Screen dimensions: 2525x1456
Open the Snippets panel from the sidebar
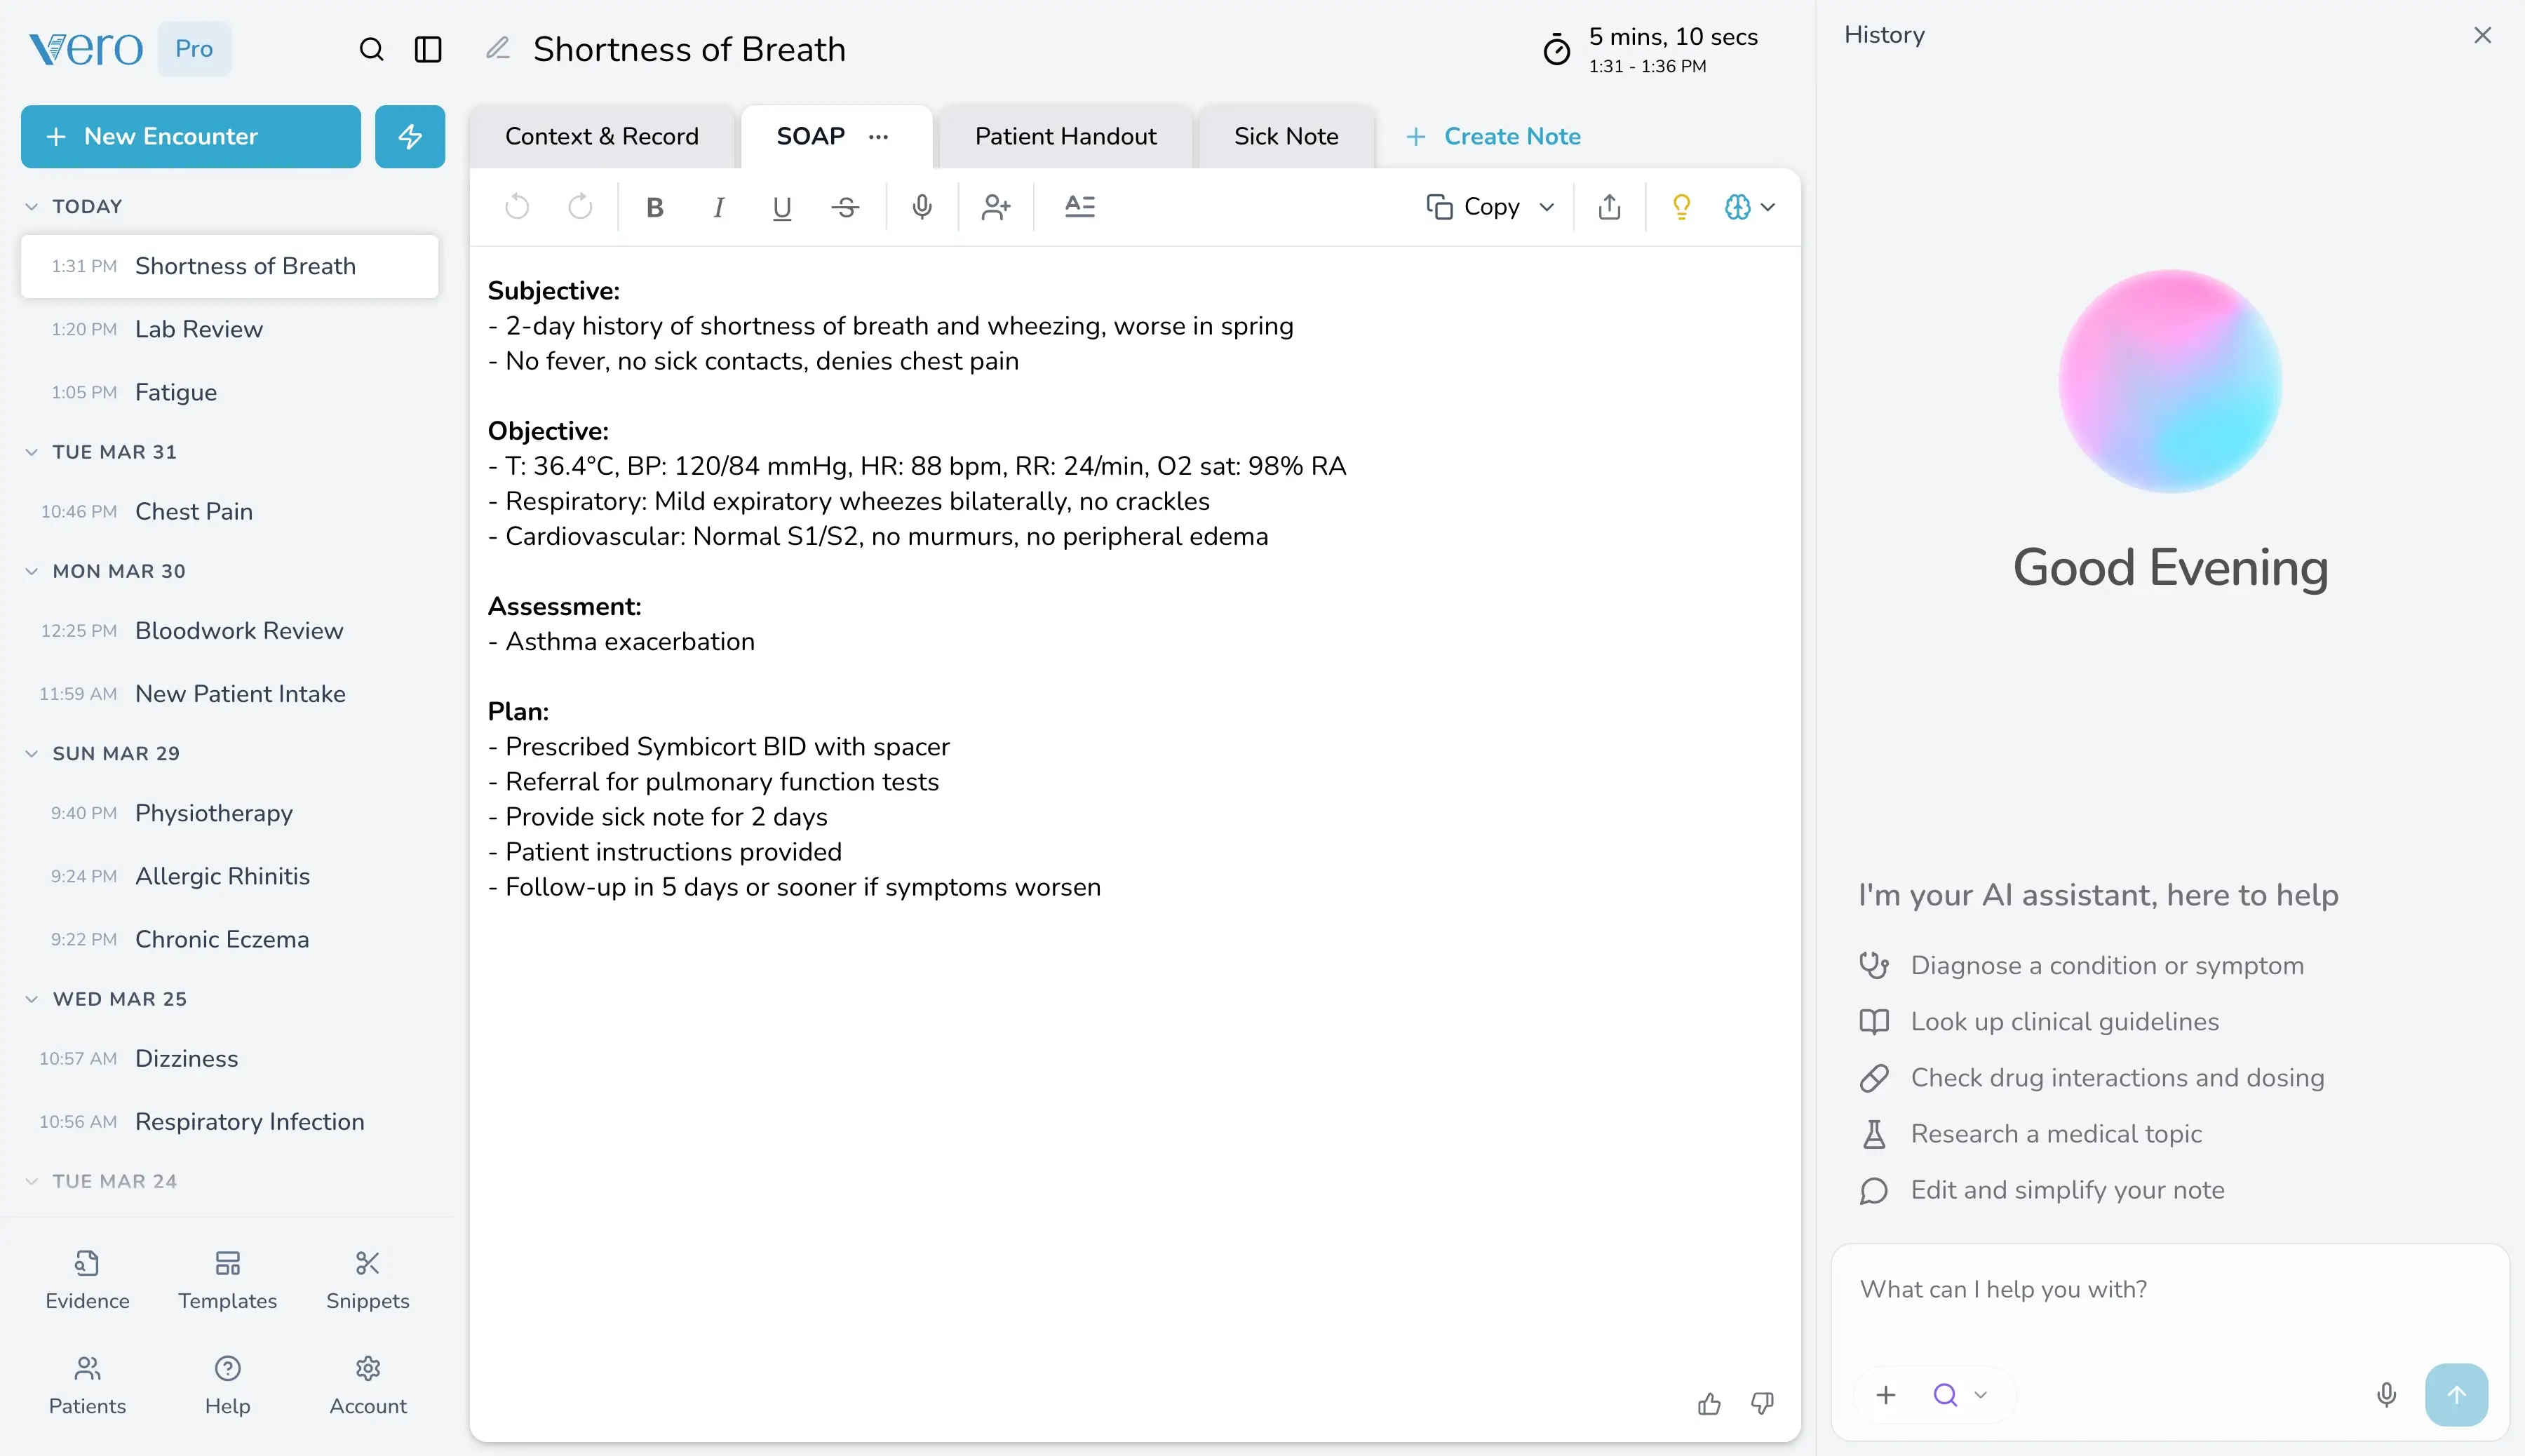click(367, 1280)
